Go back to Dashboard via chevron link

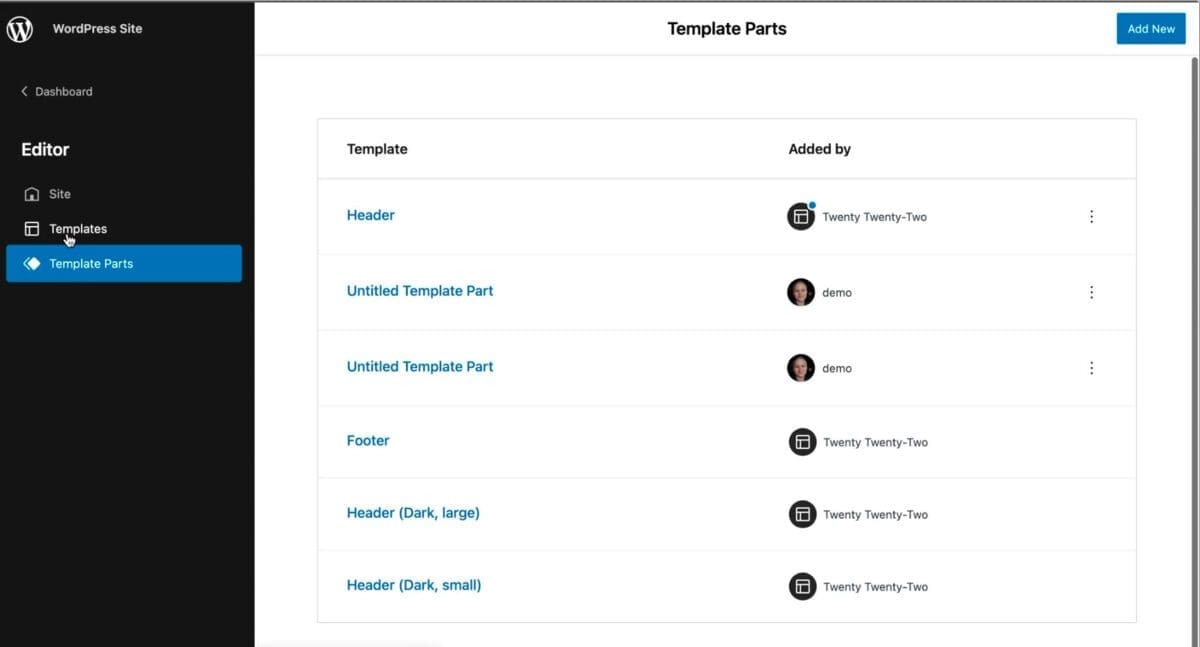56,91
